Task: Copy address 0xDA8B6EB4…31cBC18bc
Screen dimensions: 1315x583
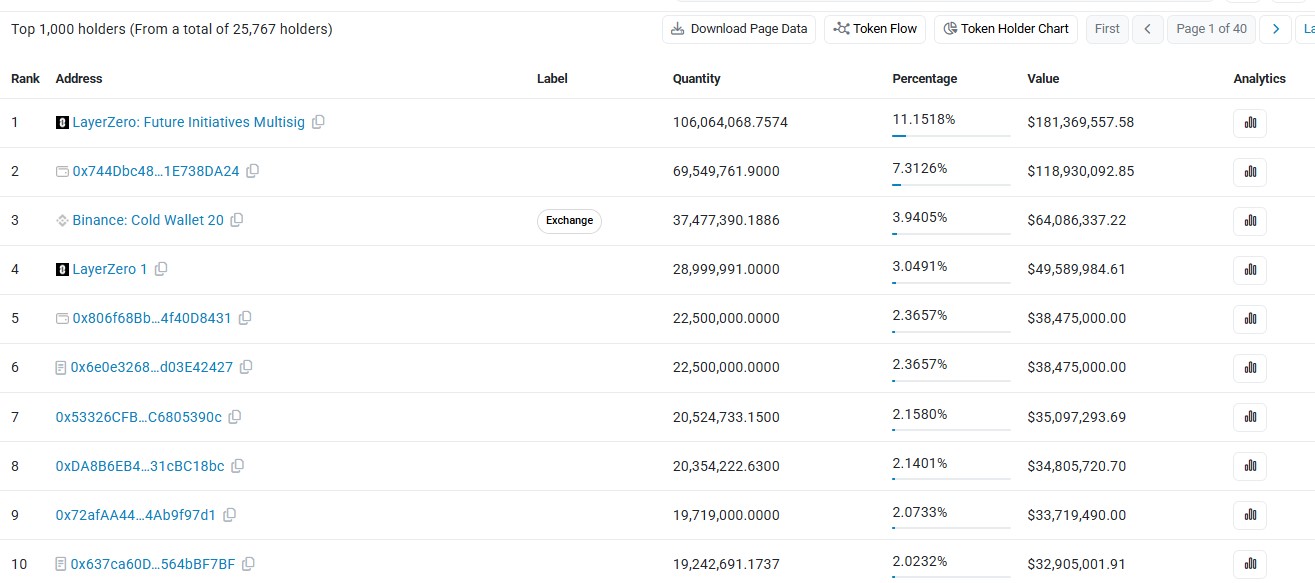Action: [x=237, y=466]
